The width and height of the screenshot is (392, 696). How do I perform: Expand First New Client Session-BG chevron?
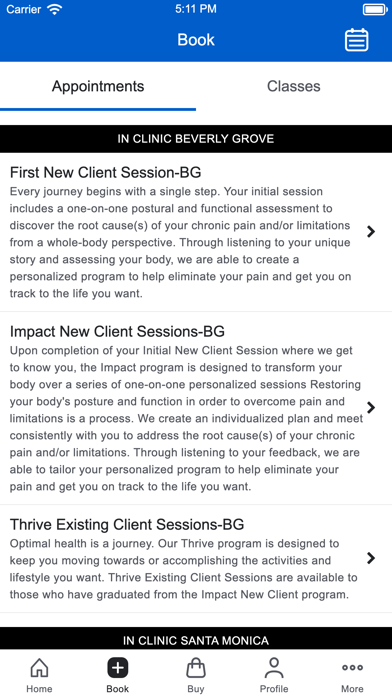pyautogui.click(x=371, y=231)
